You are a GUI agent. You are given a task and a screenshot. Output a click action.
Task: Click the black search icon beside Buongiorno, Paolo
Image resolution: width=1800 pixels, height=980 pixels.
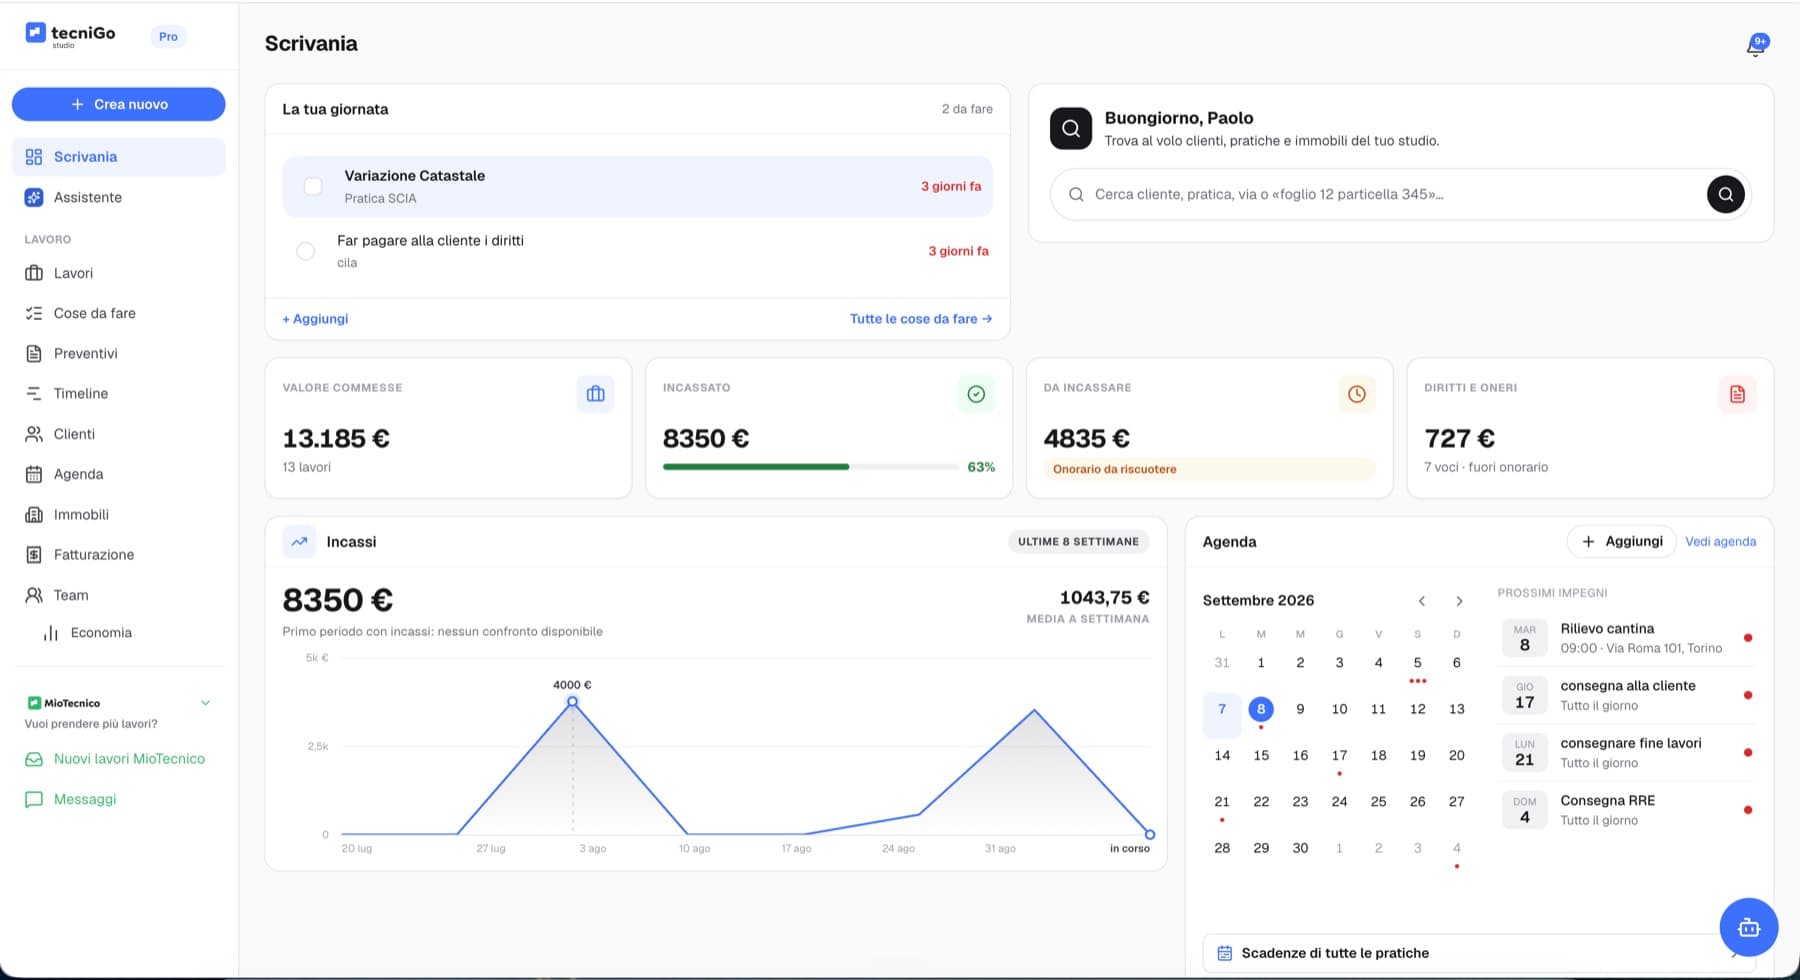(1071, 128)
